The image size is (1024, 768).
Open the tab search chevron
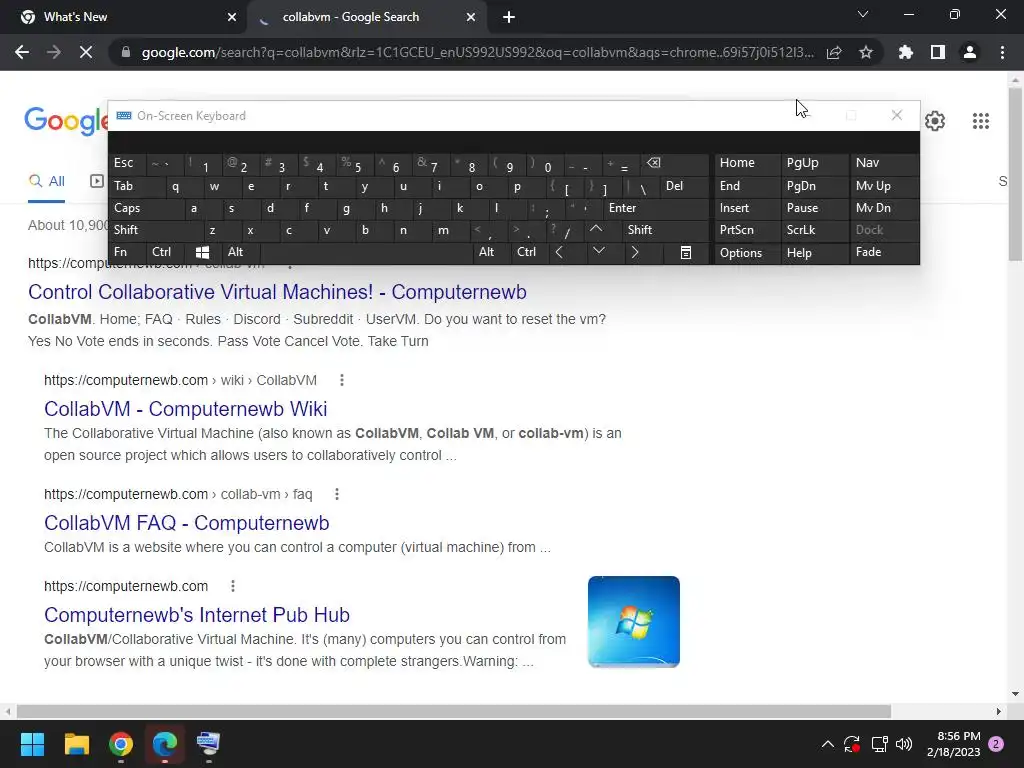(x=863, y=14)
